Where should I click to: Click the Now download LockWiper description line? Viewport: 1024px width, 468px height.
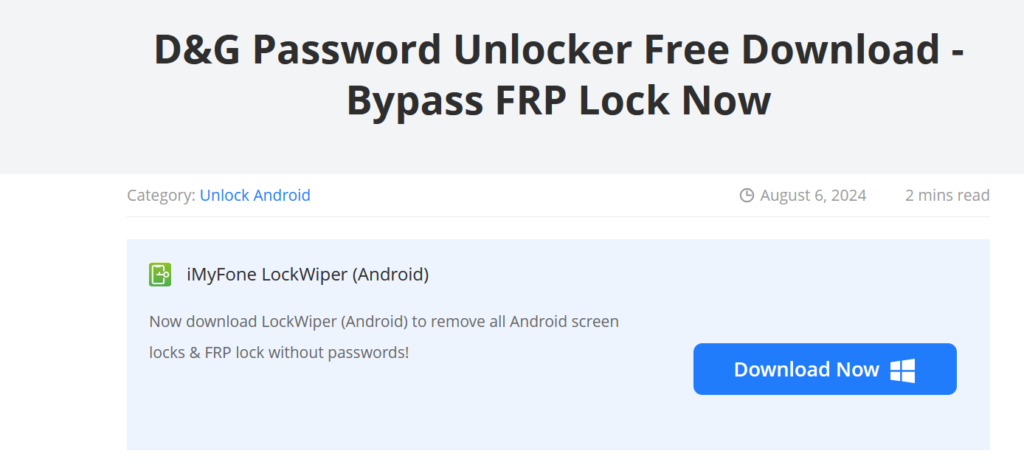point(384,322)
